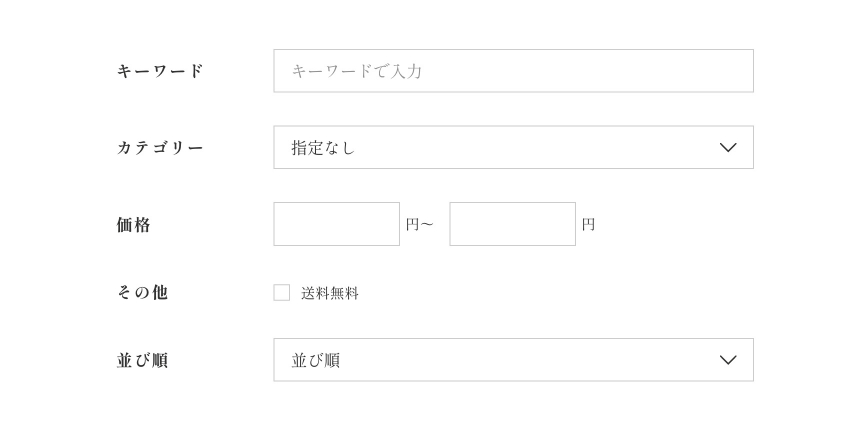Focus the minimum price input field
The image size is (855, 433).
(336, 224)
